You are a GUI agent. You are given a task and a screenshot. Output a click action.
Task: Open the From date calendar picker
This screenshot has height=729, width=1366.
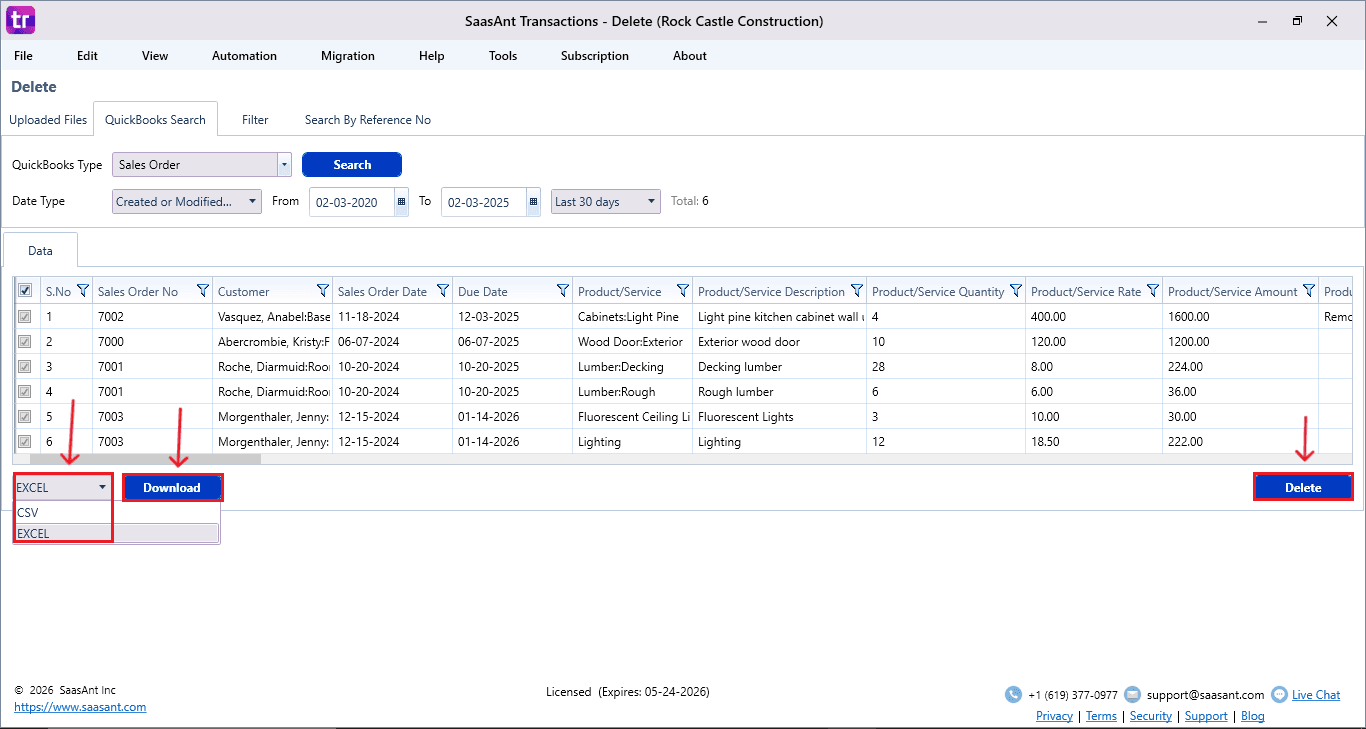coord(401,202)
